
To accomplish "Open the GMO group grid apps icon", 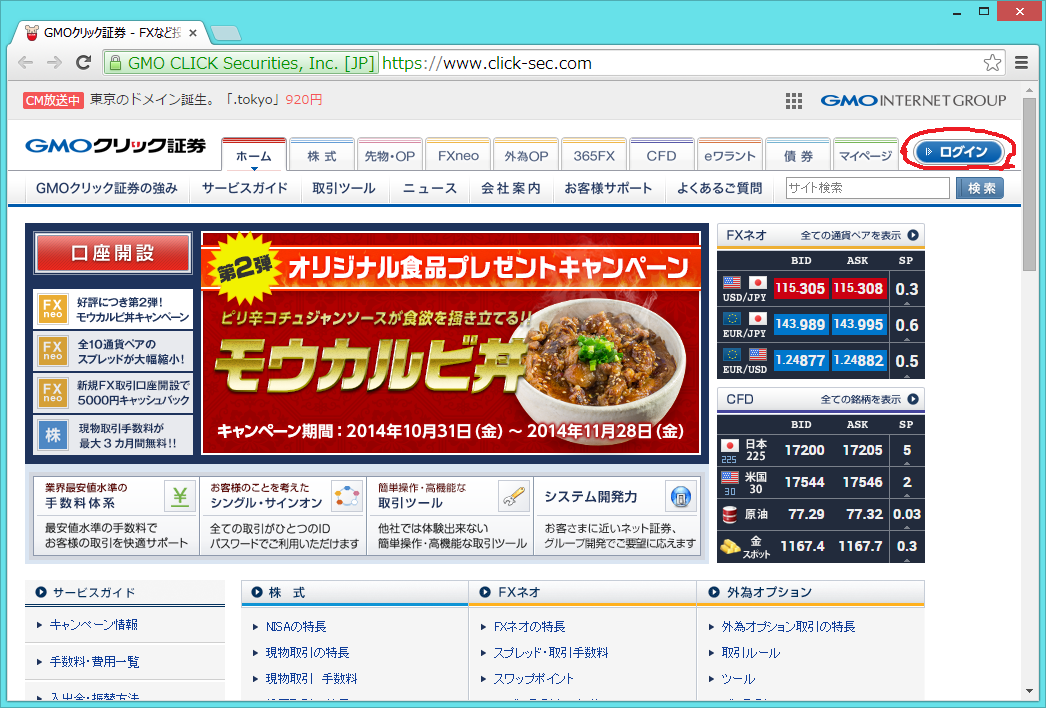I will [794, 101].
